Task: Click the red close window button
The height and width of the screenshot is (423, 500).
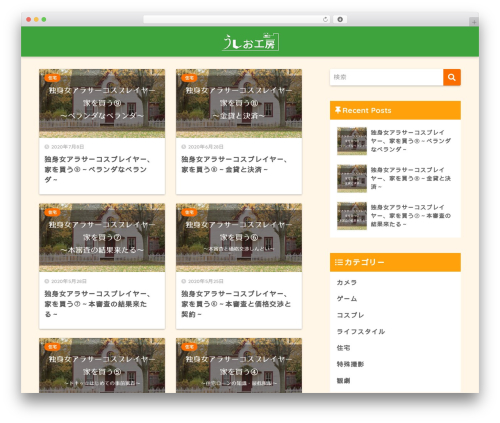Action: click(x=29, y=19)
